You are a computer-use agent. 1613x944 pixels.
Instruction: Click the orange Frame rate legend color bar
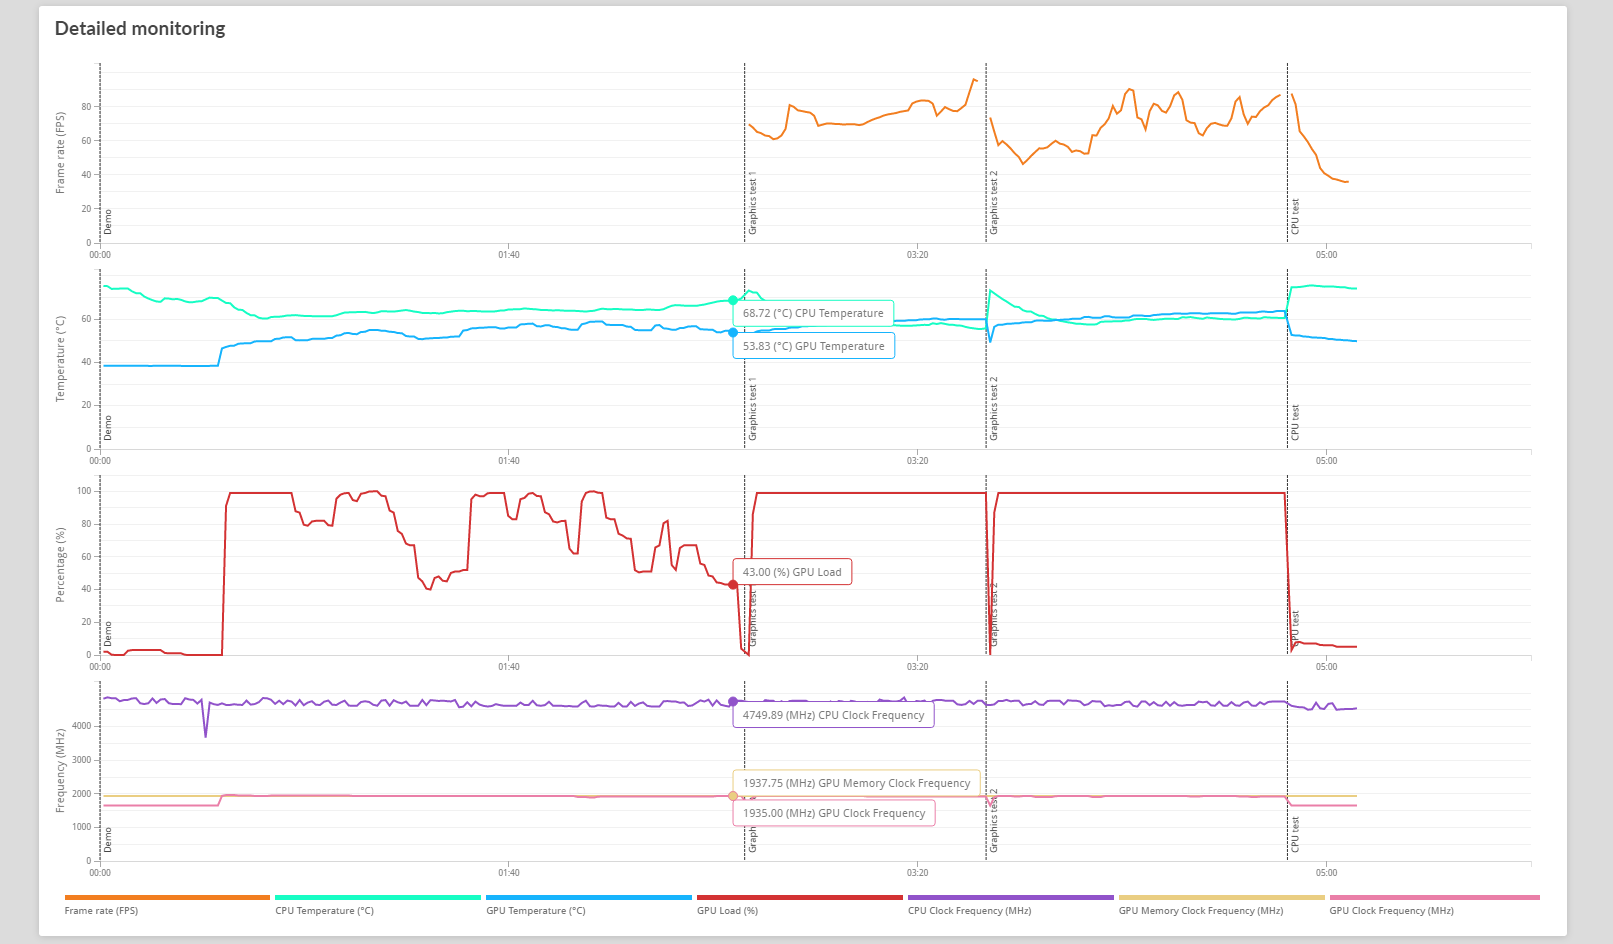[167, 898]
